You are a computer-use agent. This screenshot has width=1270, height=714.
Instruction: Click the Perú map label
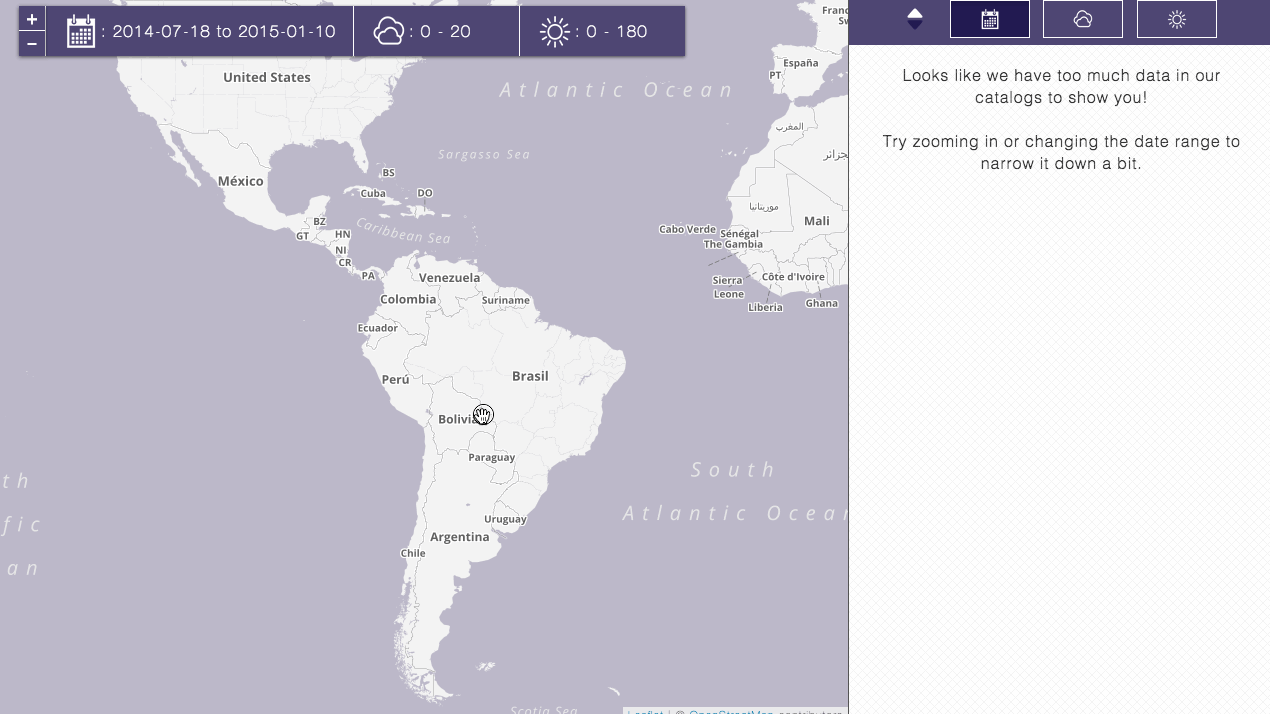(x=396, y=379)
